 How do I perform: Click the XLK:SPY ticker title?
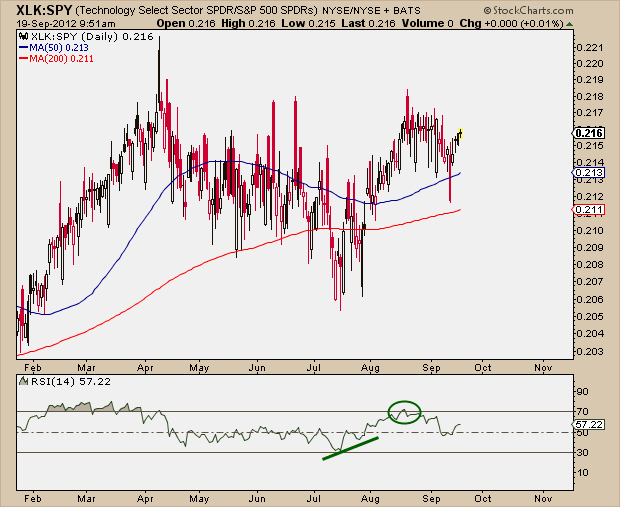[44, 10]
